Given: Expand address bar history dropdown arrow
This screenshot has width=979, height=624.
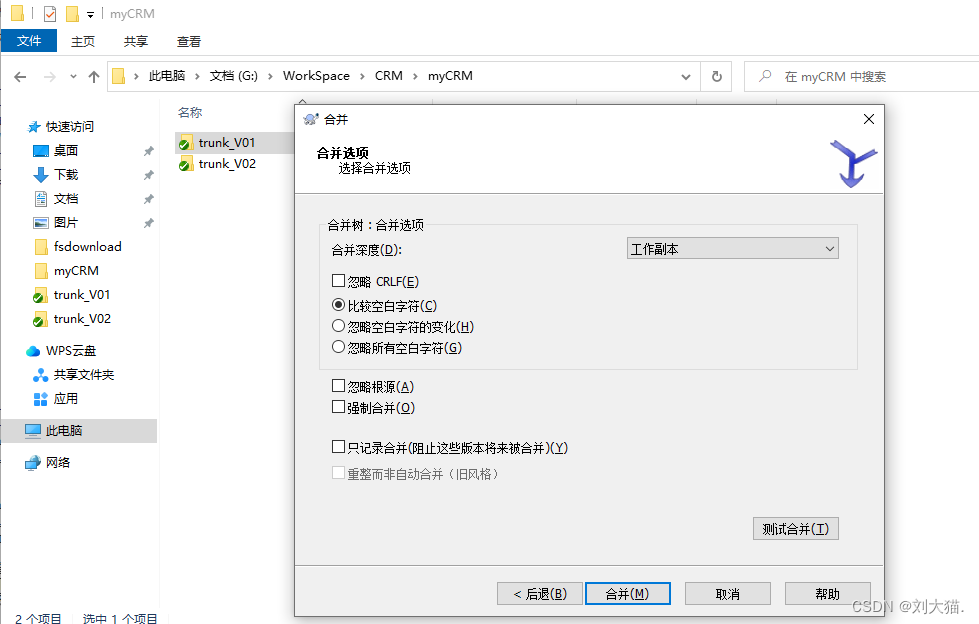Looking at the screenshot, I should point(686,77).
